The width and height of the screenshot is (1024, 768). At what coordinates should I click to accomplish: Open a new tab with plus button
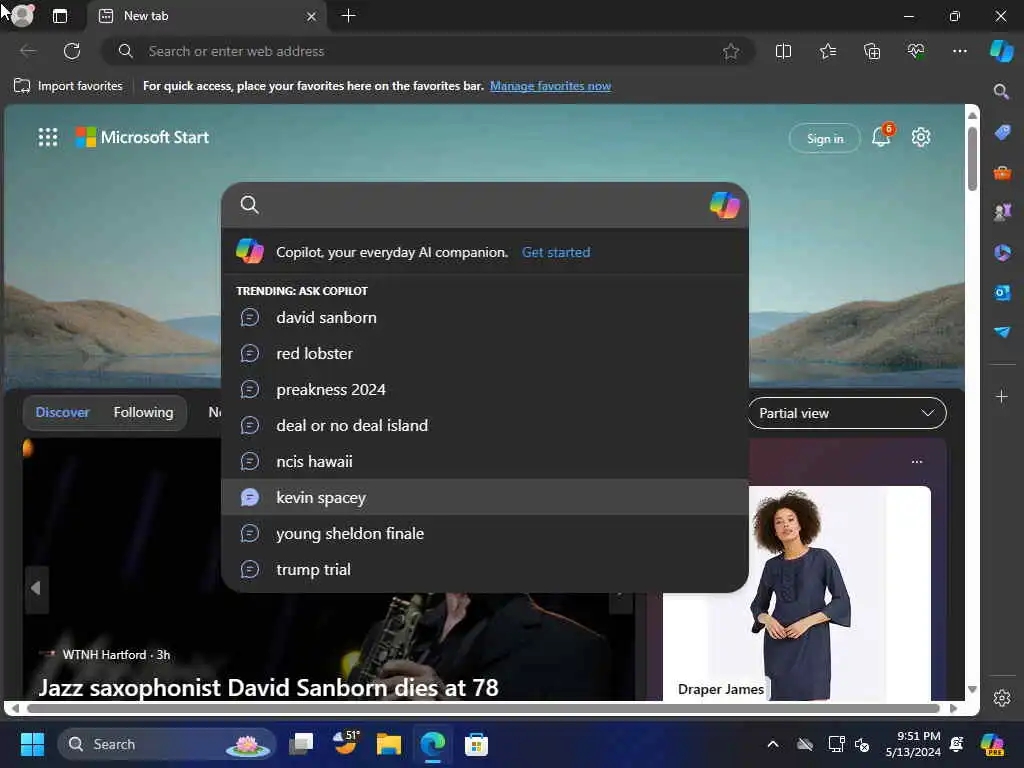coord(349,16)
